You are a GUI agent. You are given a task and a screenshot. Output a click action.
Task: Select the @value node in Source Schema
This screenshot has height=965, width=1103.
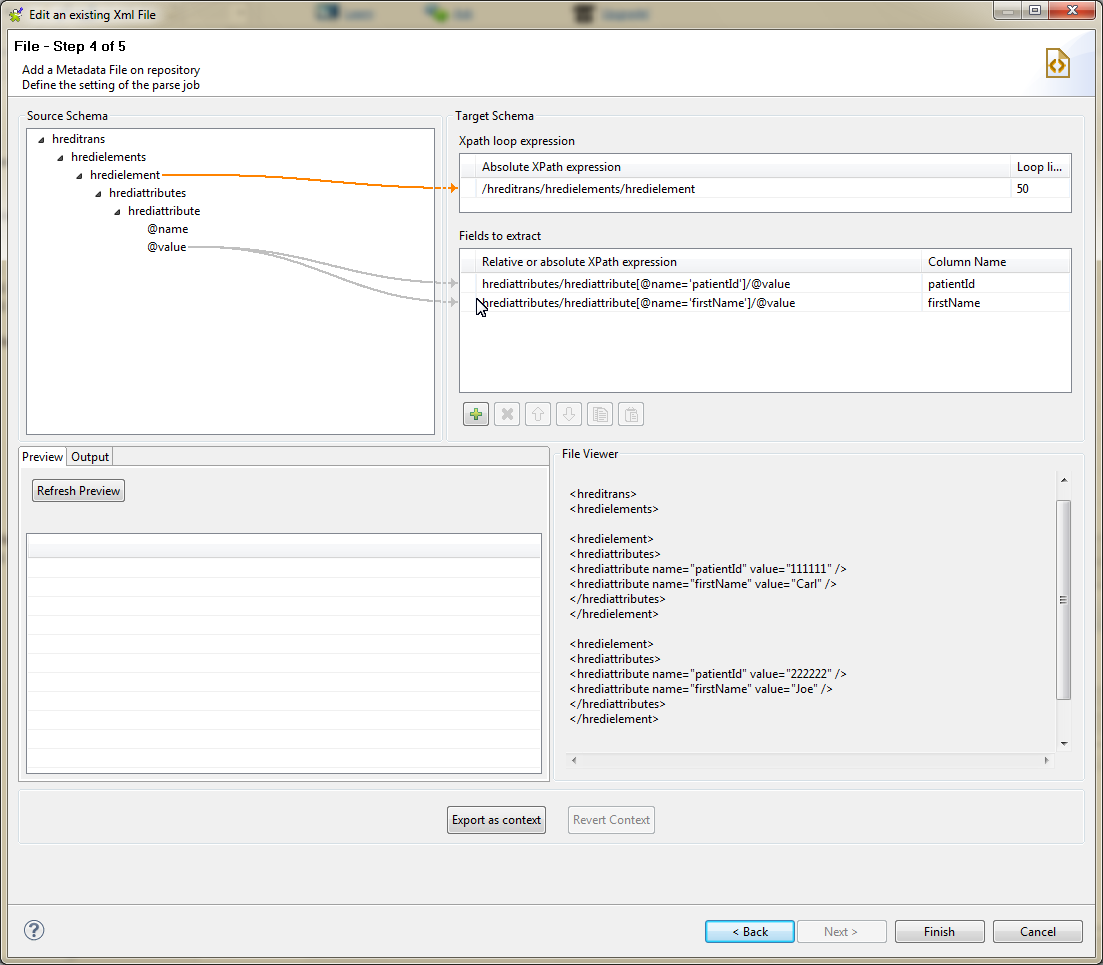[166, 246]
